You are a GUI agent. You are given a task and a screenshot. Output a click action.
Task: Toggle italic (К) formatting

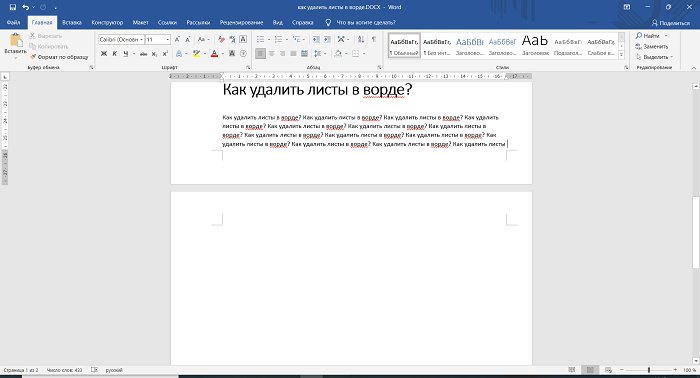coord(115,54)
